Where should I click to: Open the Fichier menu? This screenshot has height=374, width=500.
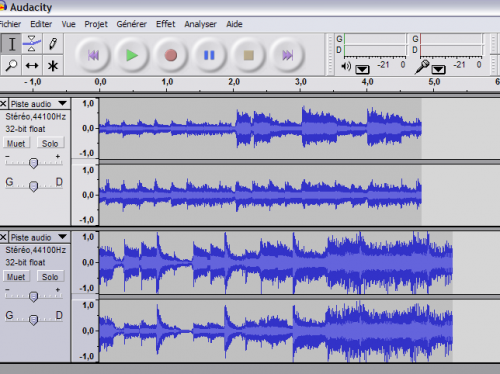(10, 24)
